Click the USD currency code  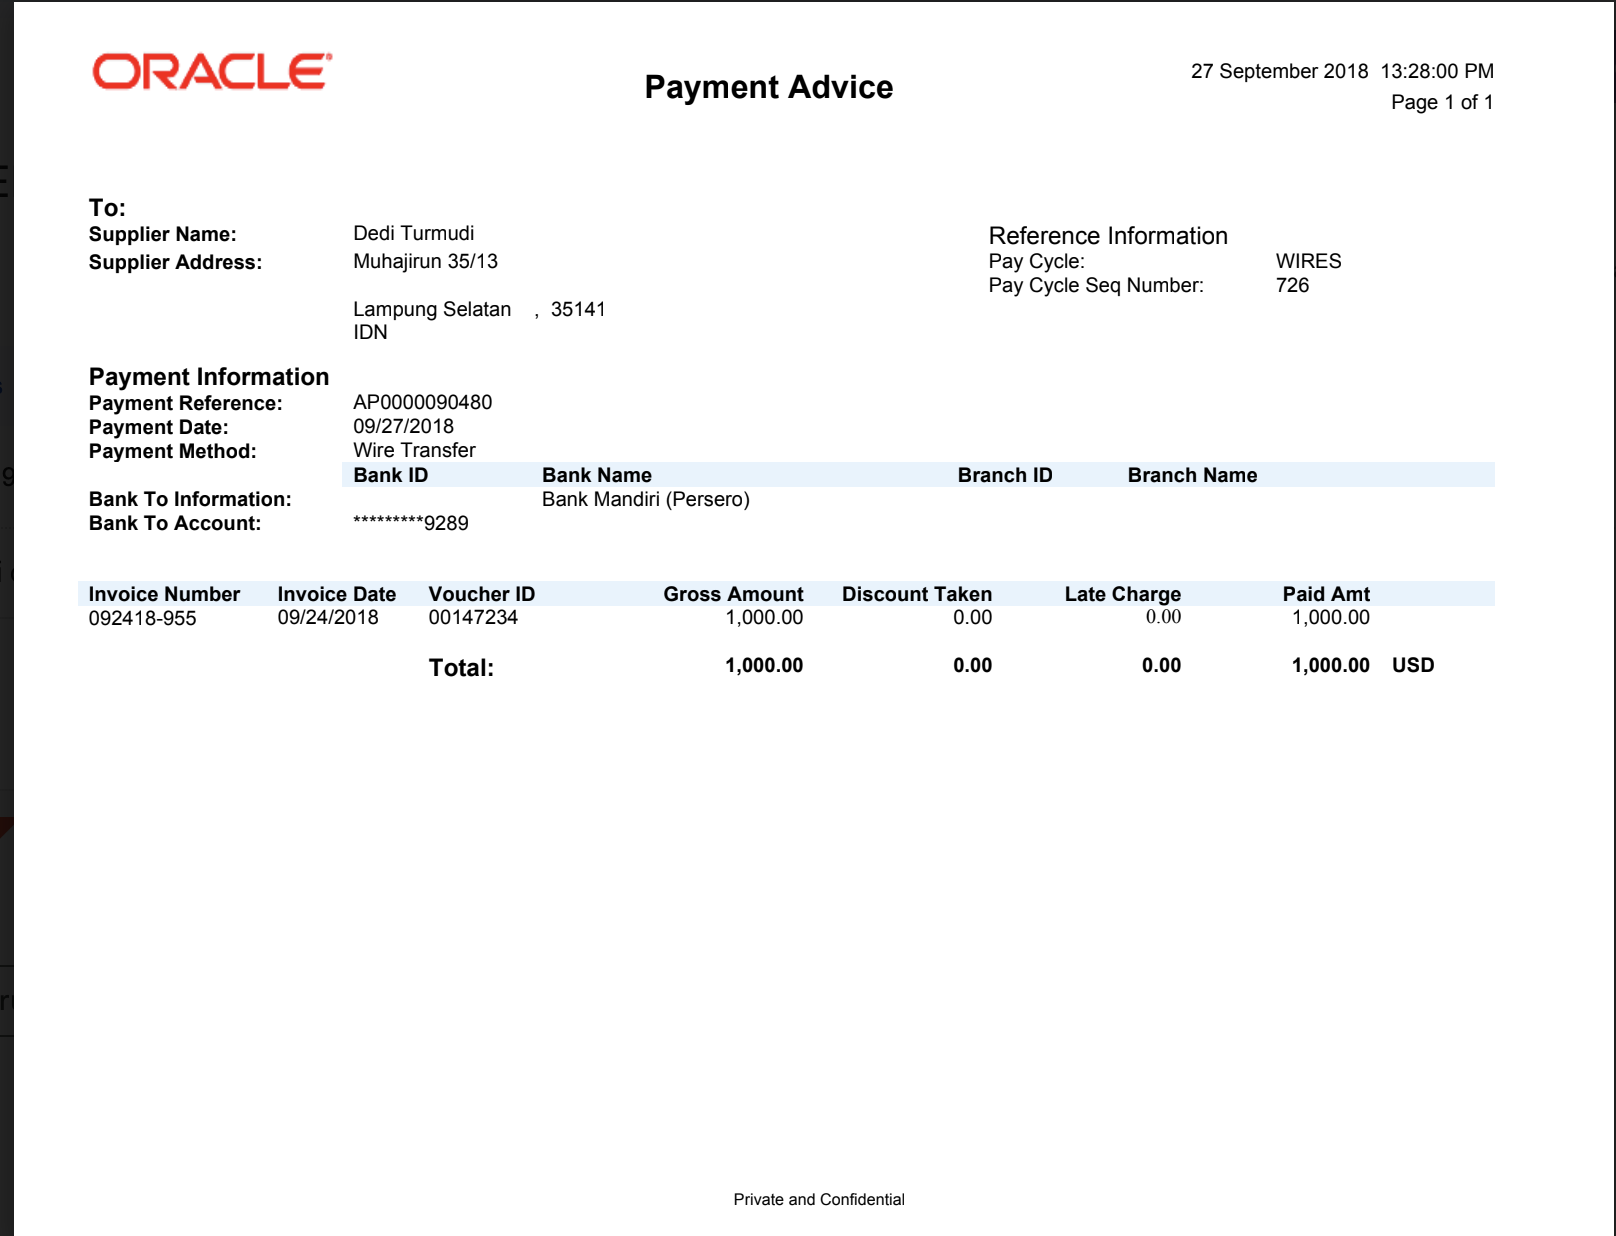[1413, 665]
